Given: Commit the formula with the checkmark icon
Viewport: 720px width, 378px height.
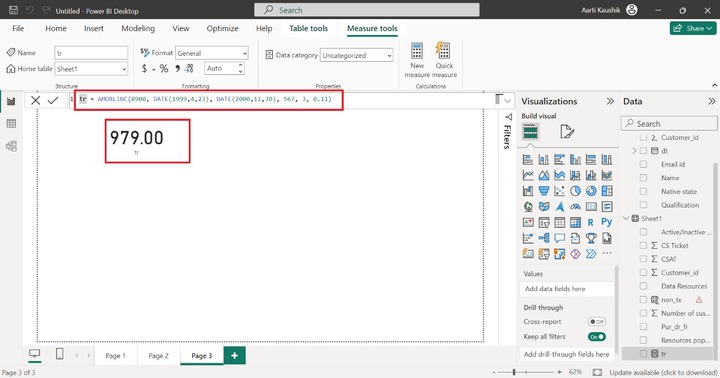Looking at the screenshot, I should 53,101.
